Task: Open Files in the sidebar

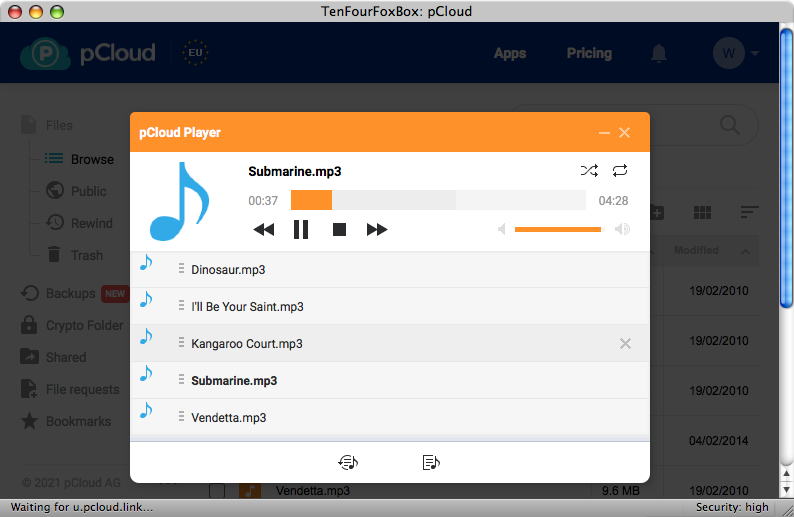Action: tap(47, 125)
